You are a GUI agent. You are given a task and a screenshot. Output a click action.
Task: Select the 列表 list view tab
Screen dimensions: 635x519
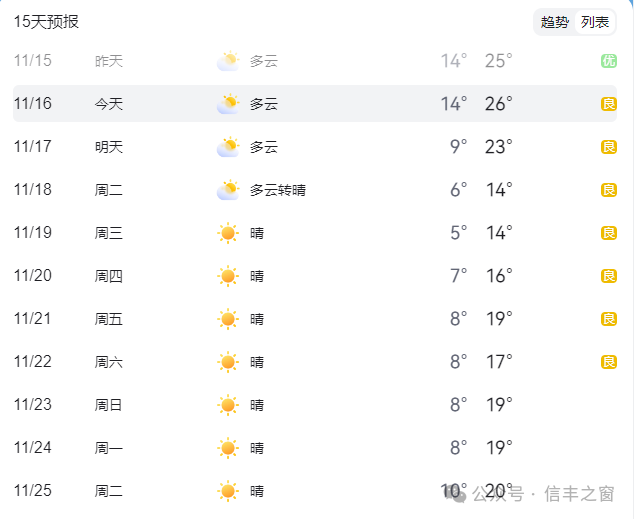[x=595, y=22]
